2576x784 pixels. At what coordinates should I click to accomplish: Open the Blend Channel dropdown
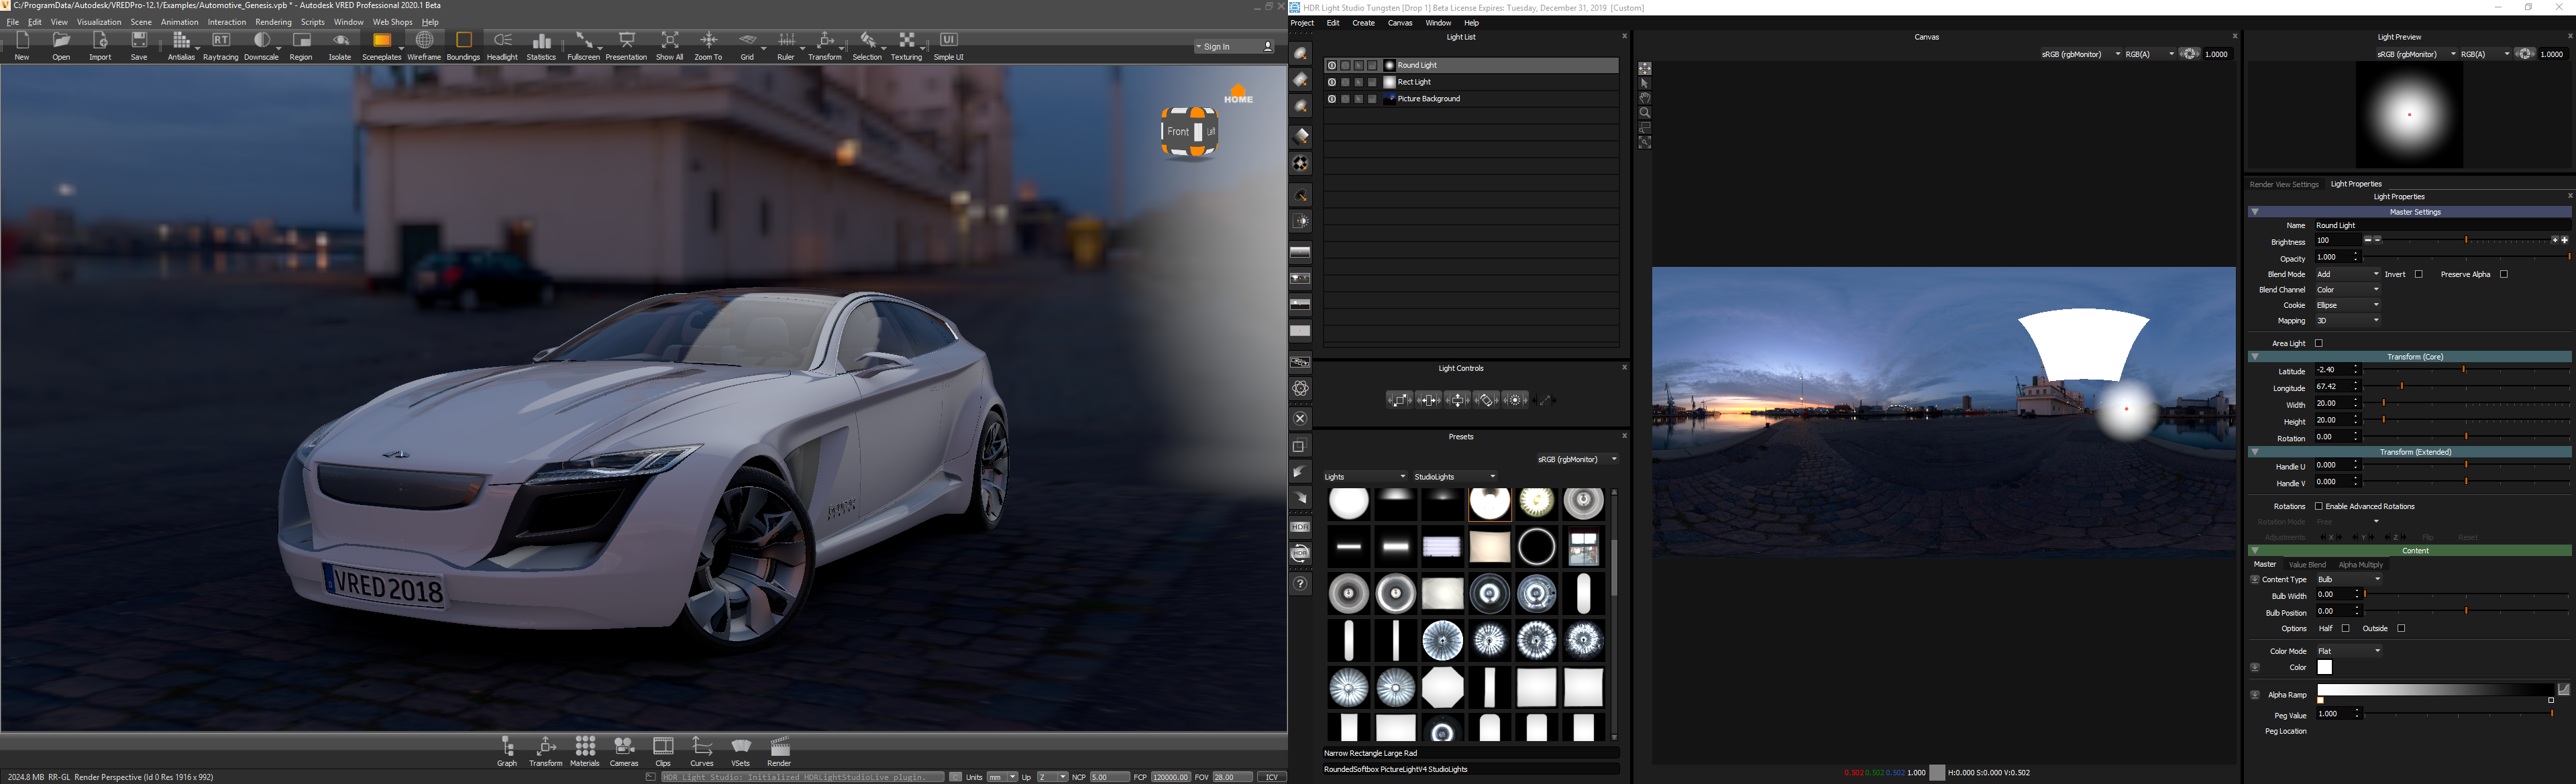point(2348,290)
